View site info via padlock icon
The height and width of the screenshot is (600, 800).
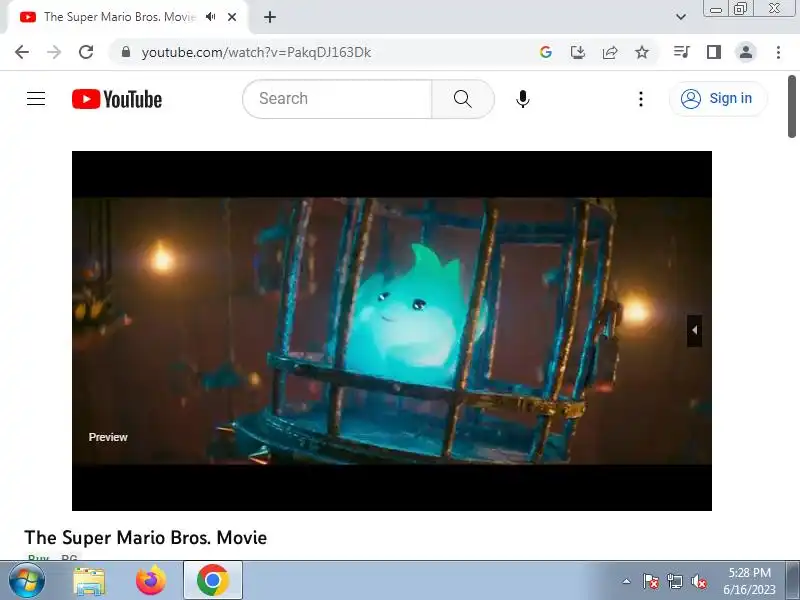point(126,52)
